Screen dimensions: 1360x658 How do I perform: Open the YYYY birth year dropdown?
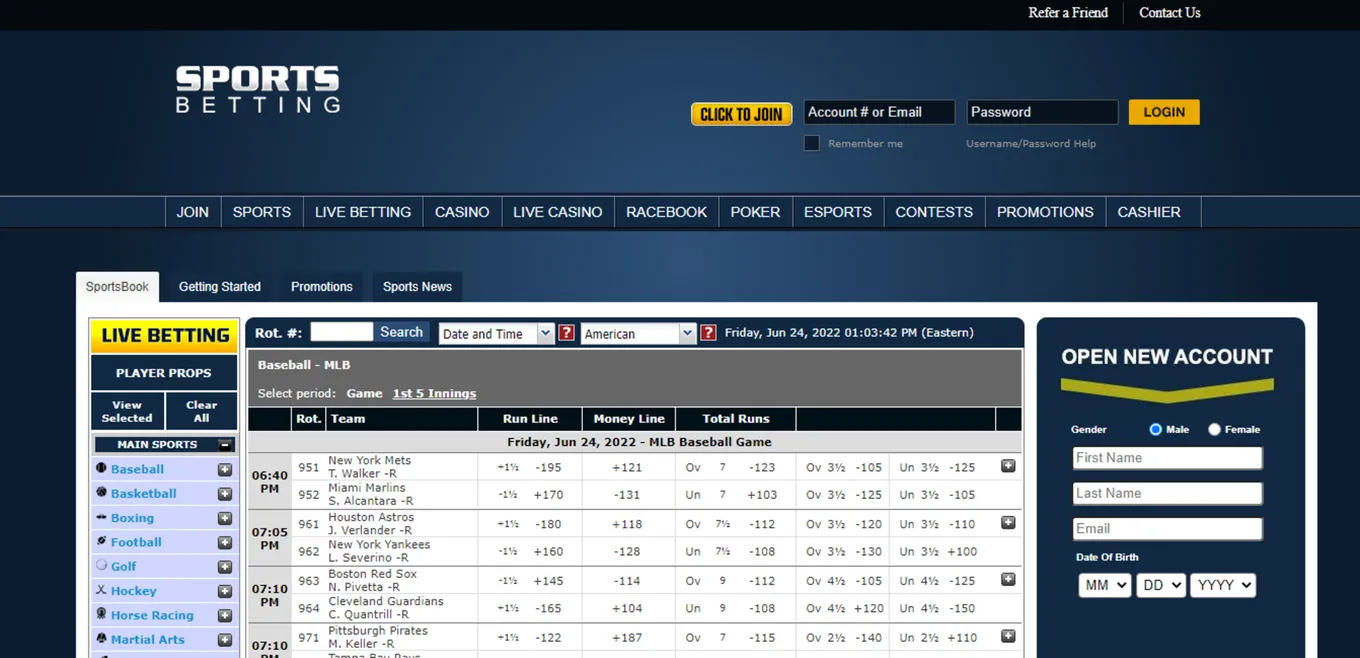click(1222, 585)
